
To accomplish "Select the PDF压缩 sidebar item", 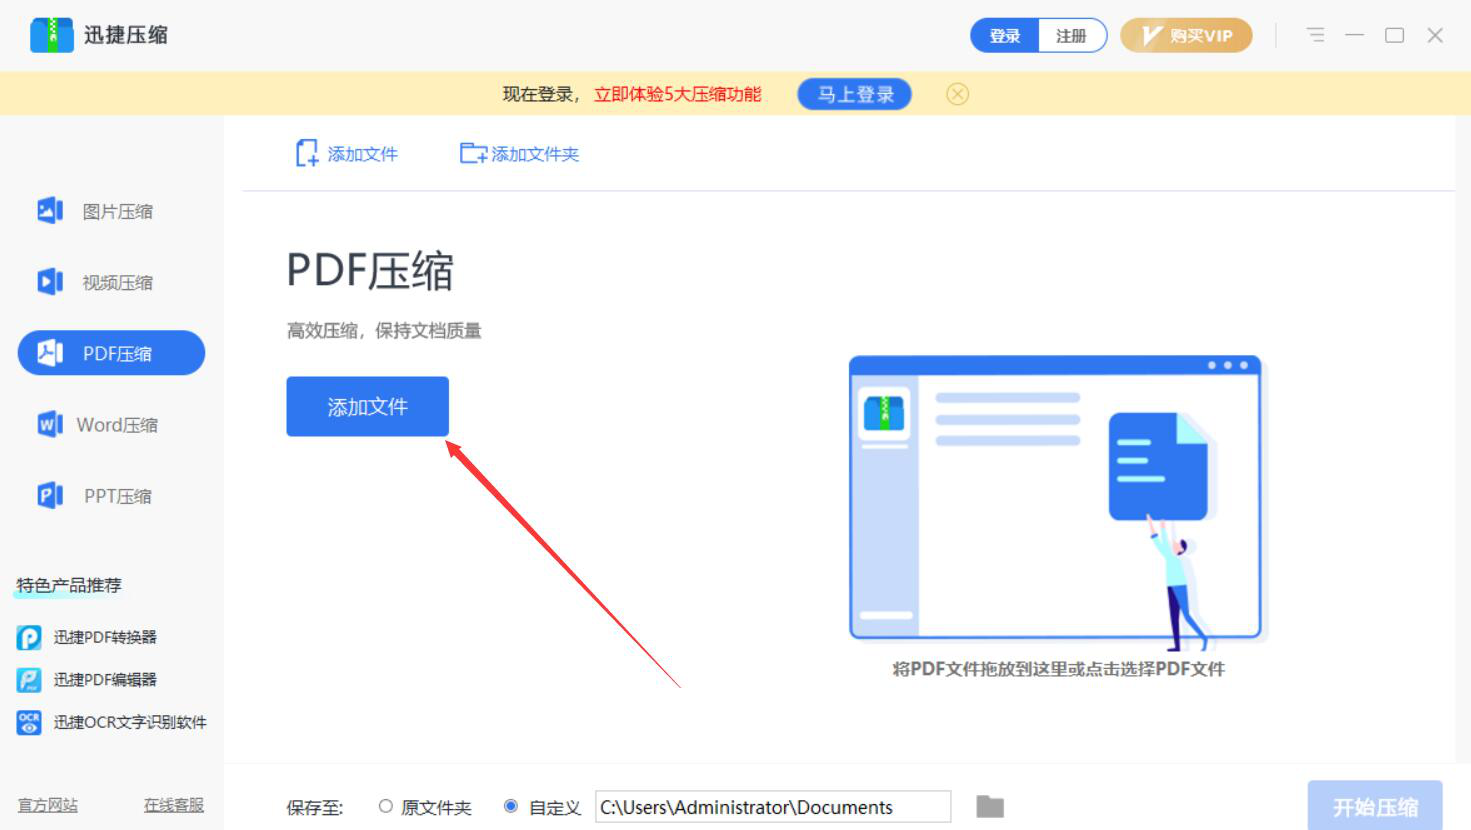I will pyautogui.click(x=111, y=353).
